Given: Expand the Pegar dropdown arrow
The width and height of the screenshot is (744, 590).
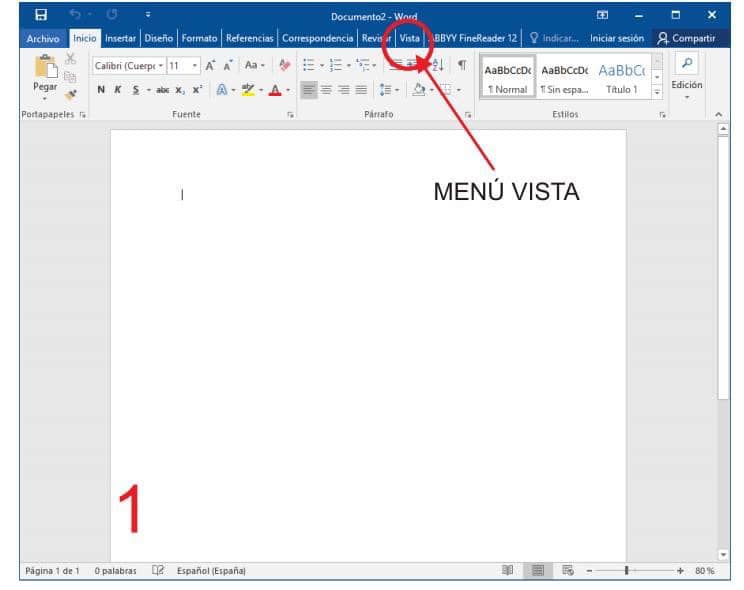Looking at the screenshot, I should click(45, 99).
